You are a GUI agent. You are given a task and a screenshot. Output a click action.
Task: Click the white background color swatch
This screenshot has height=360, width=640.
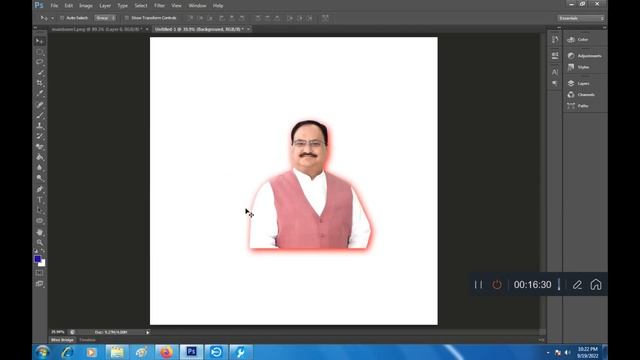pos(43,264)
